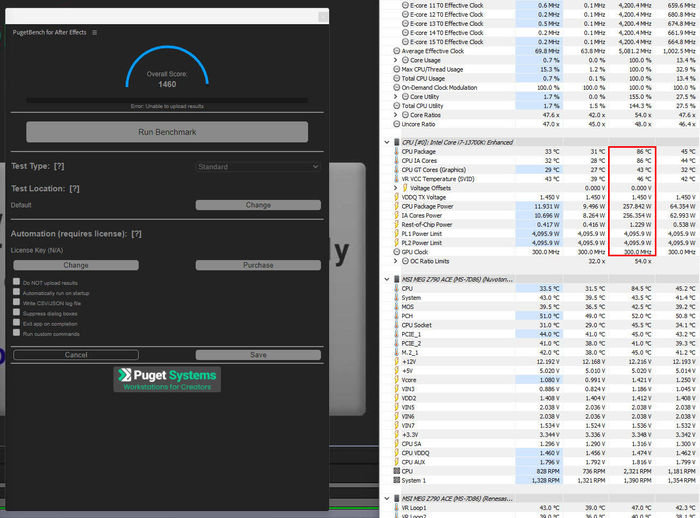Click the PL2 Power Limit icon
Screen dimensions: 700x518
coord(396,243)
